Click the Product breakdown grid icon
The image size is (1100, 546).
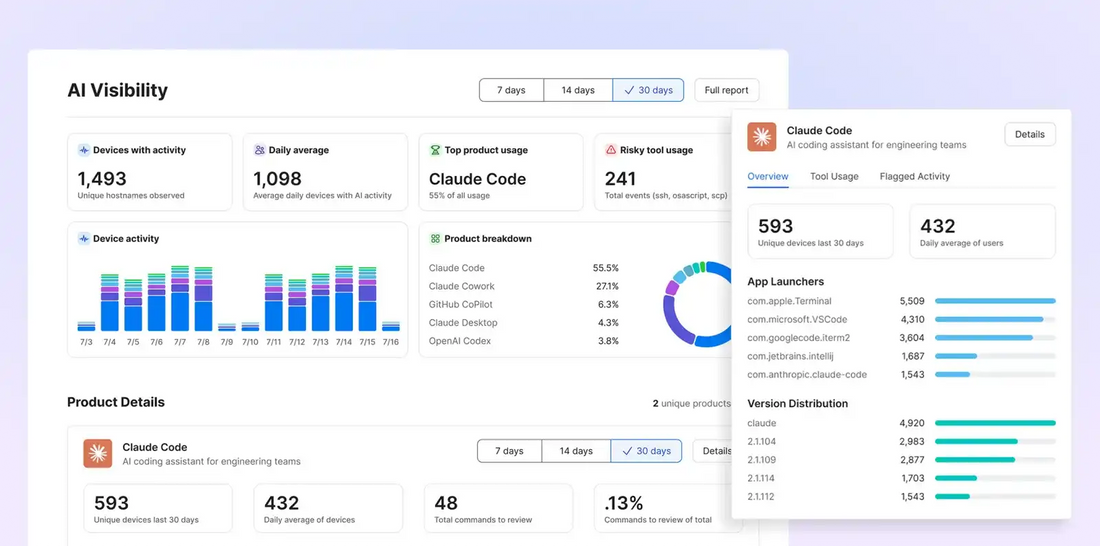point(435,239)
